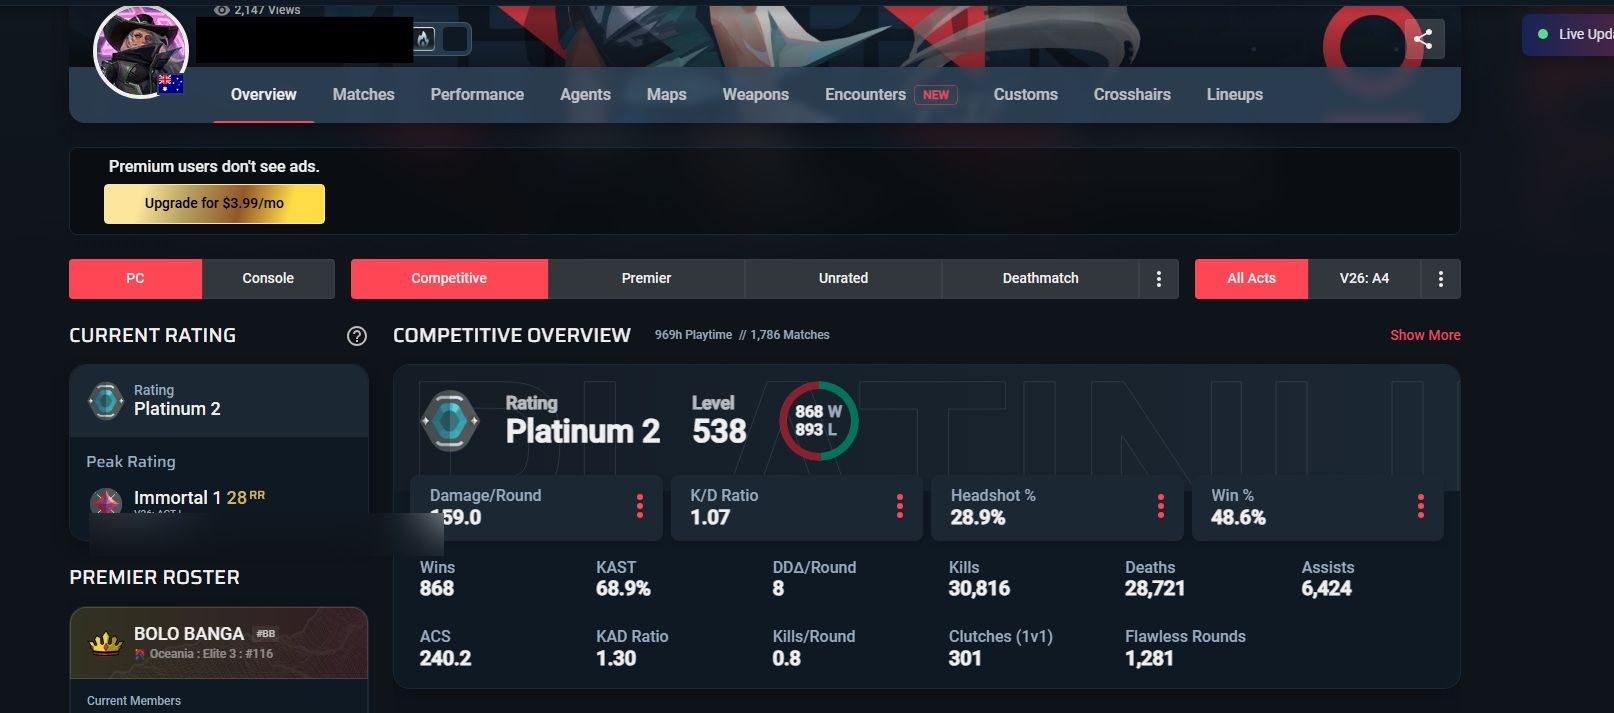Open K/D Ratio options three-dot menu
The height and width of the screenshot is (713, 1614).
point(900,506)
